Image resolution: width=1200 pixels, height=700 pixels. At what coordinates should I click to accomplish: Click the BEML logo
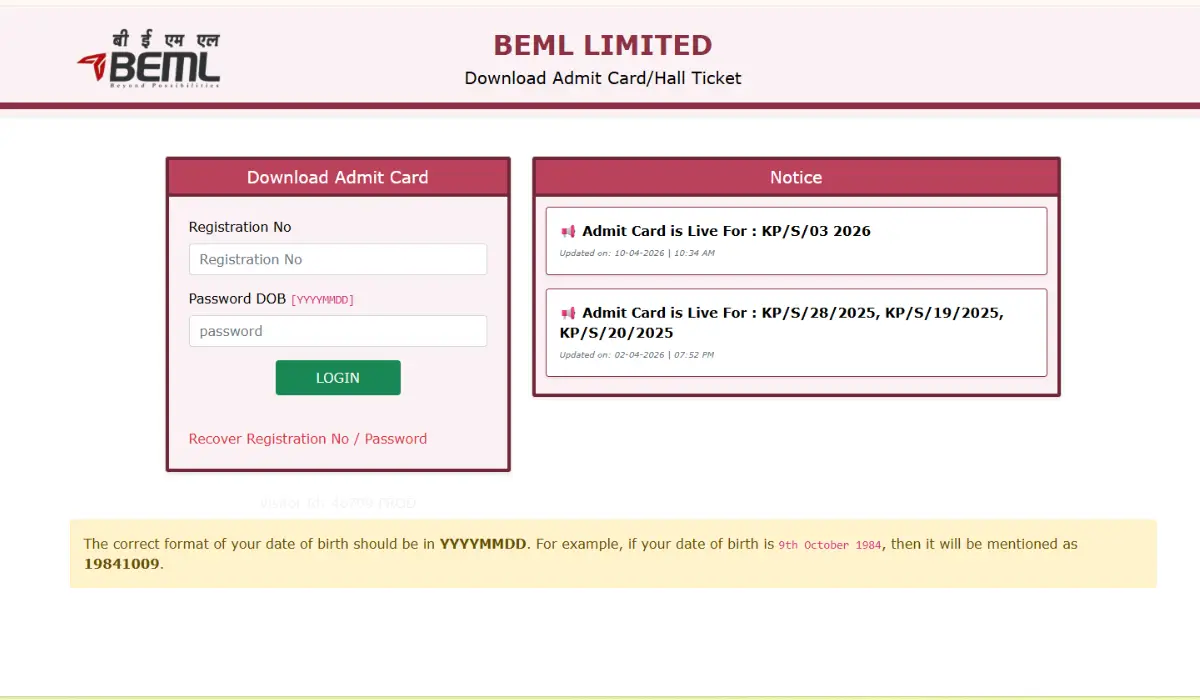point(150,60)
